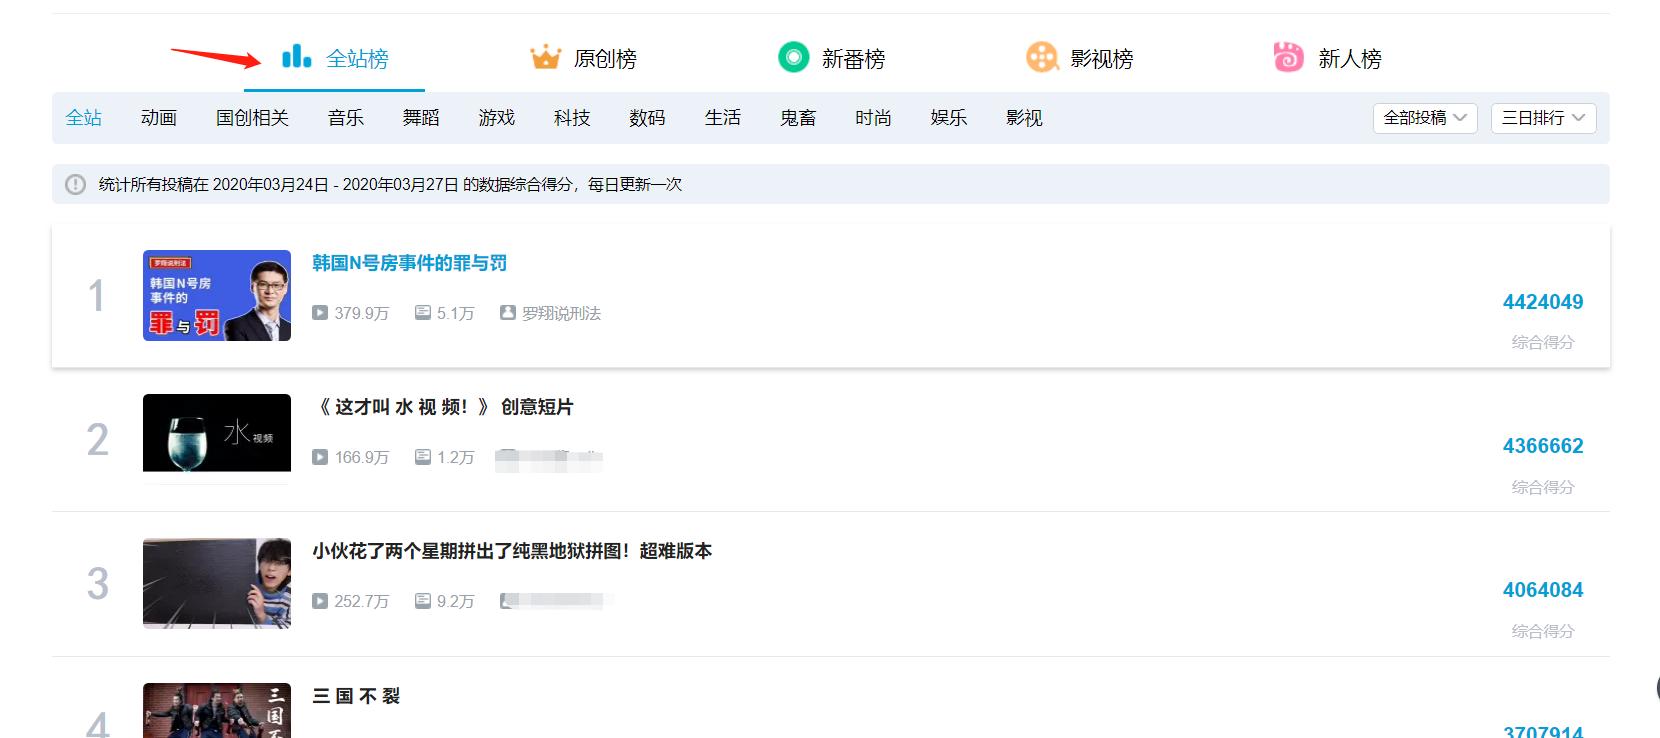
Task: Click thumbnail of 韩国N号房 video
Action: point(217,295)
